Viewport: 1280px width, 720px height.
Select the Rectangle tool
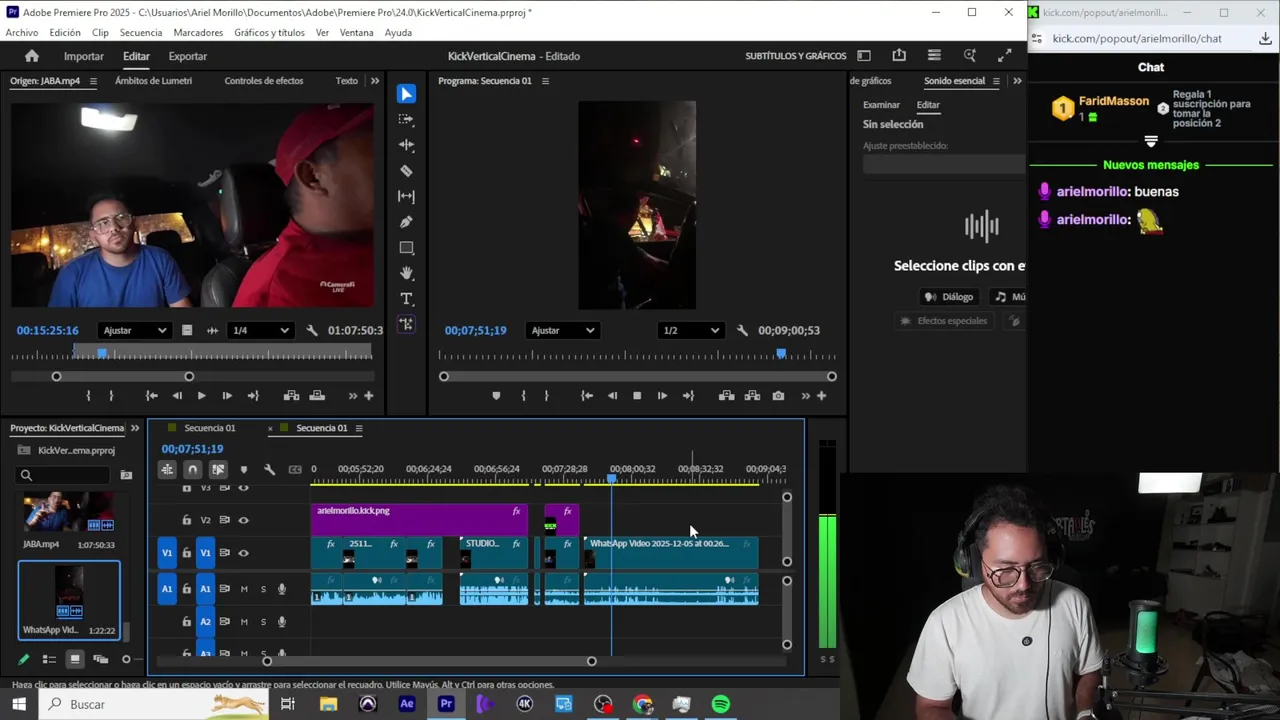(x=406, y=248)
